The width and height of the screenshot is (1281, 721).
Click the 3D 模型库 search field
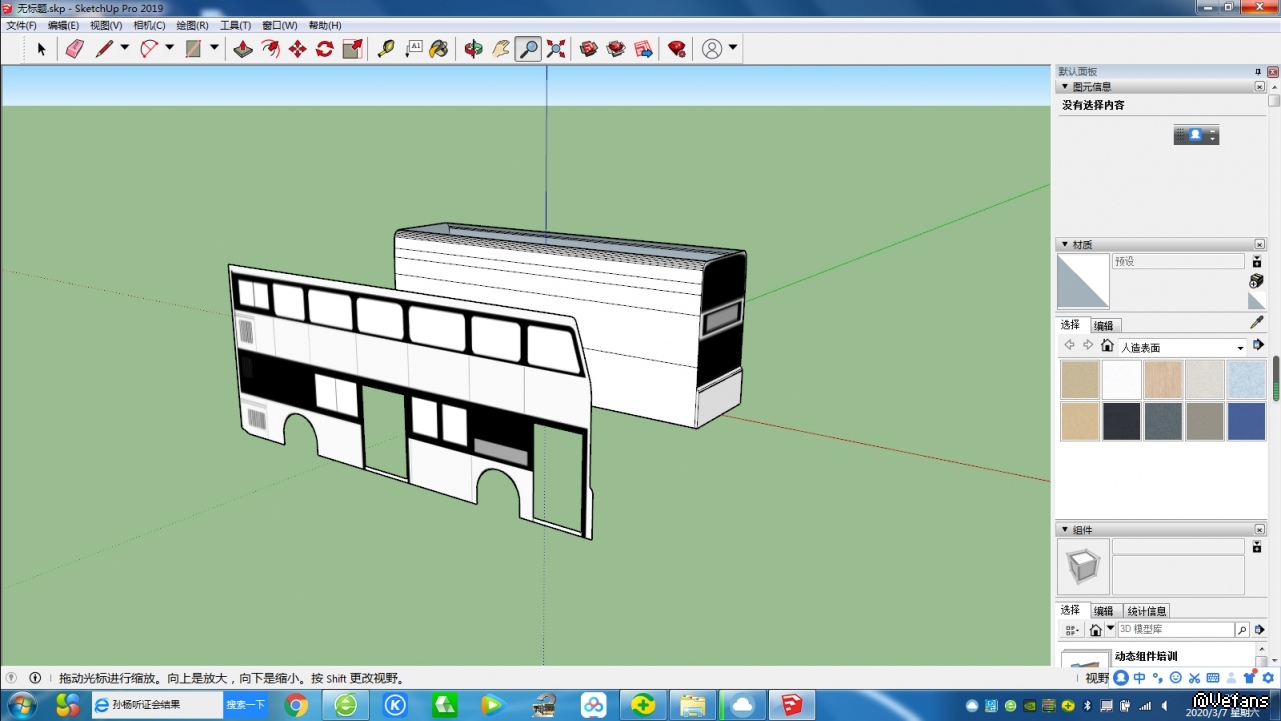1175,630
